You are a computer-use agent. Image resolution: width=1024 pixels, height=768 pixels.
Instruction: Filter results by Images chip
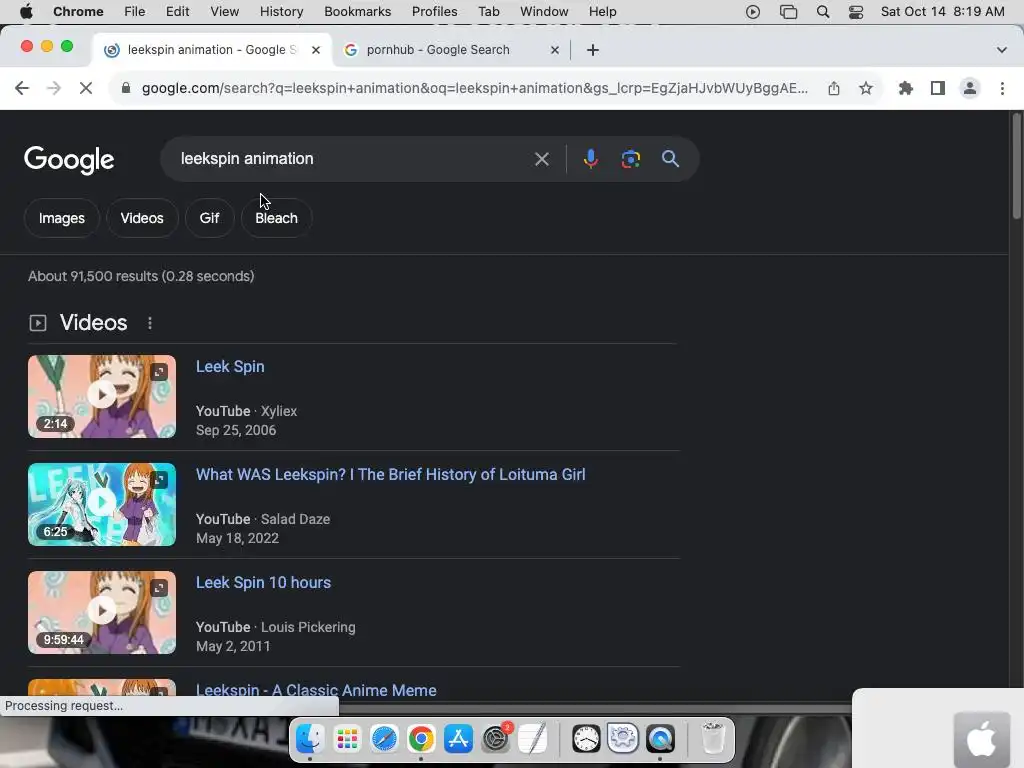[61, 218]
